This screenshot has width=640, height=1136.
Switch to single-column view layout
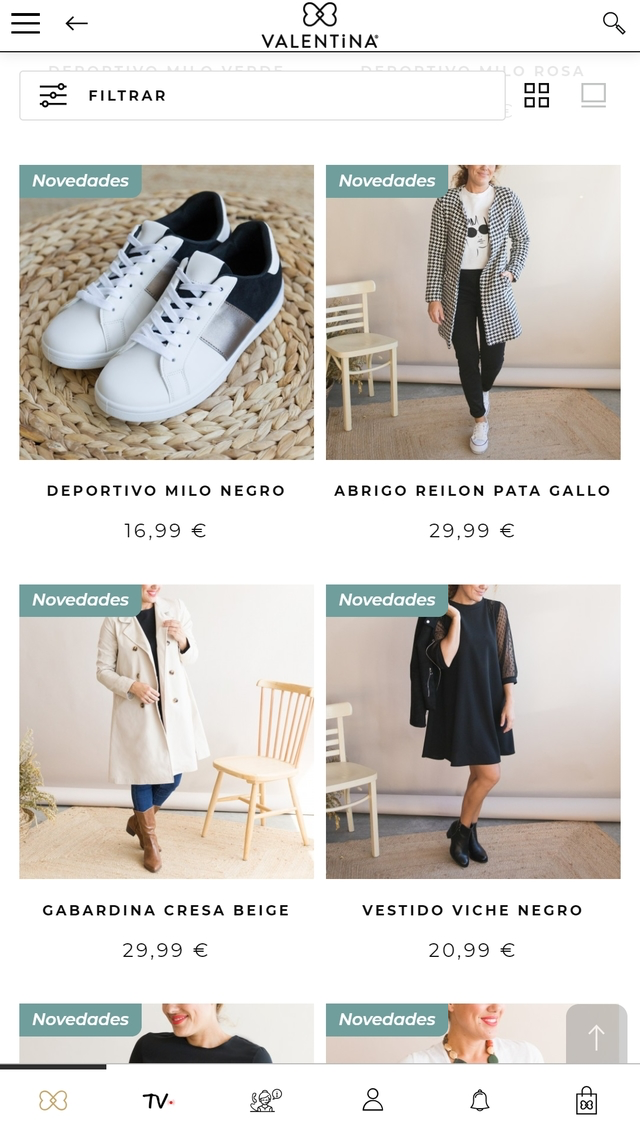pyautogui.click(x=594, y=95)
